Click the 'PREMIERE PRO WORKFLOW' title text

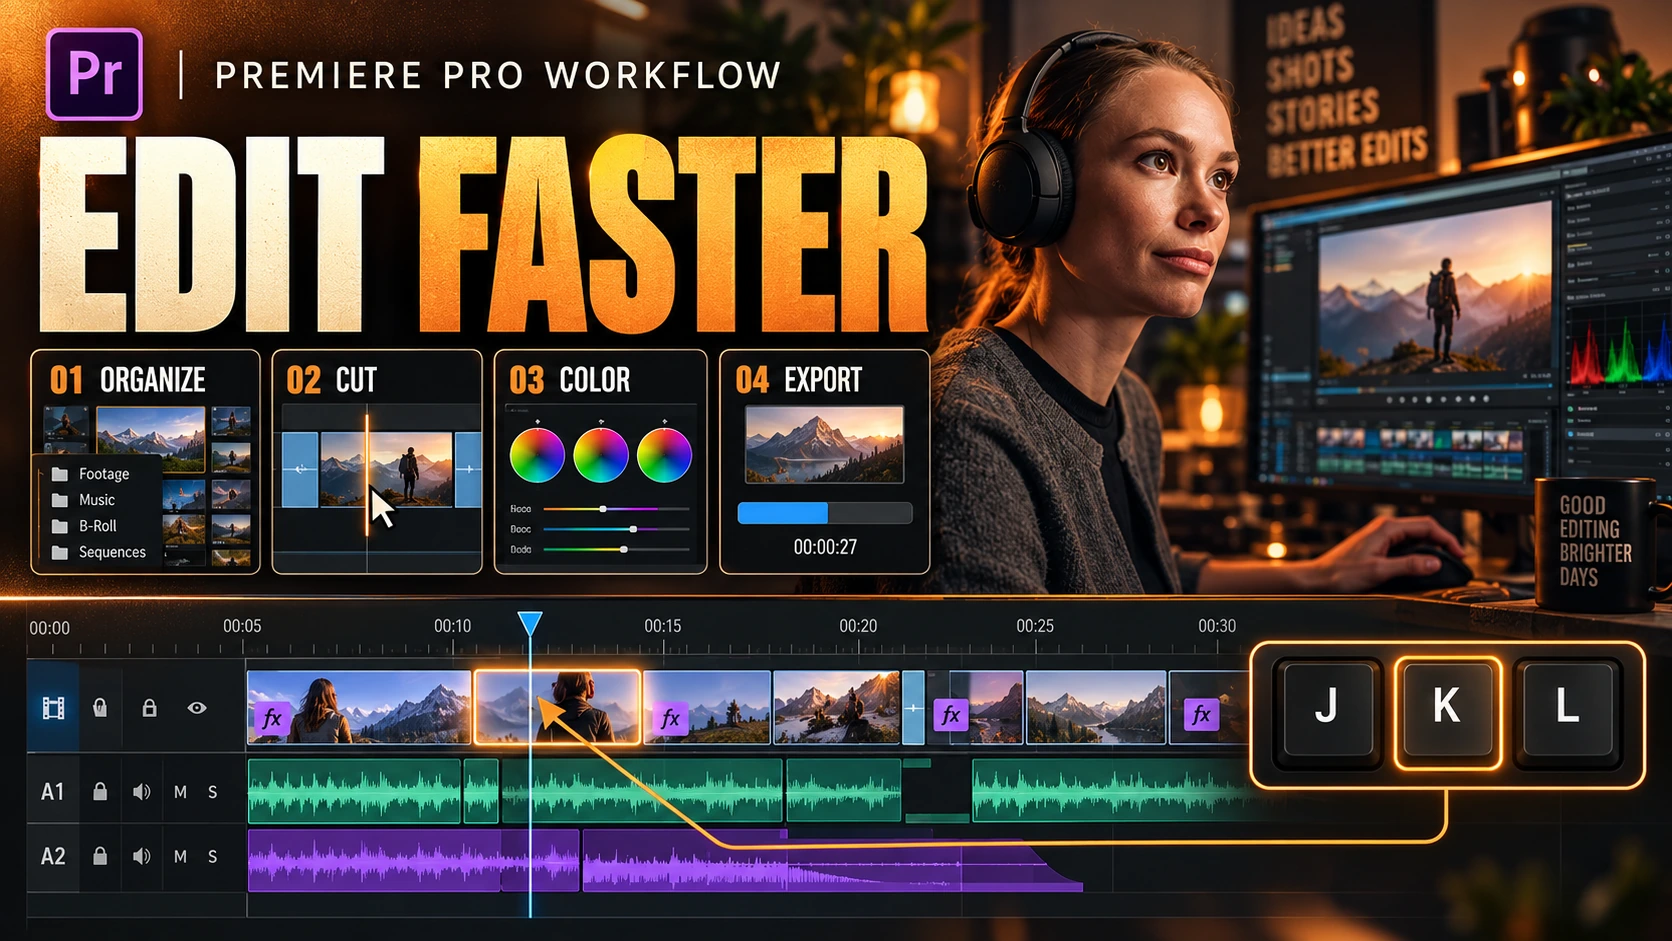(498, 76)
